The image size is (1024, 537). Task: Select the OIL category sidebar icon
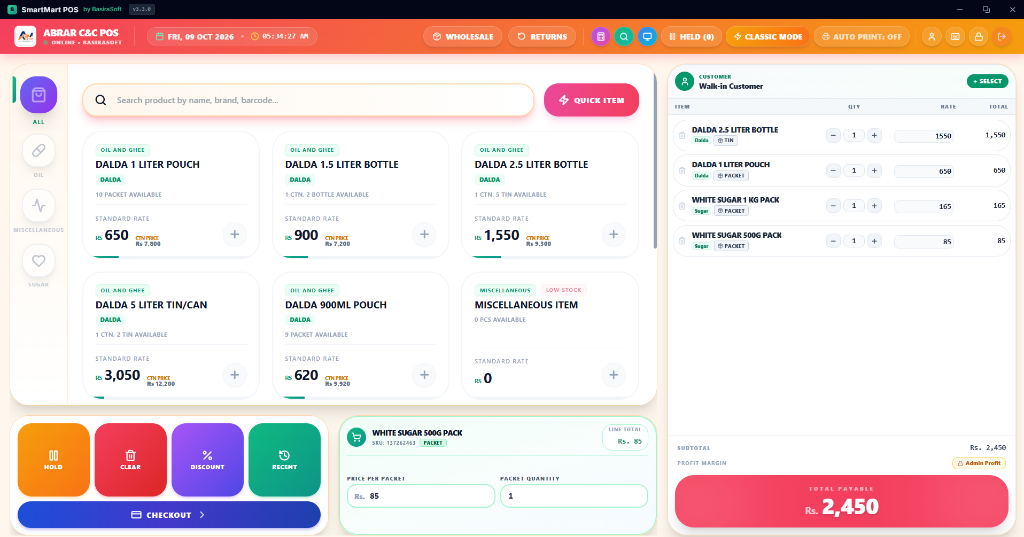tap(39, 151)
